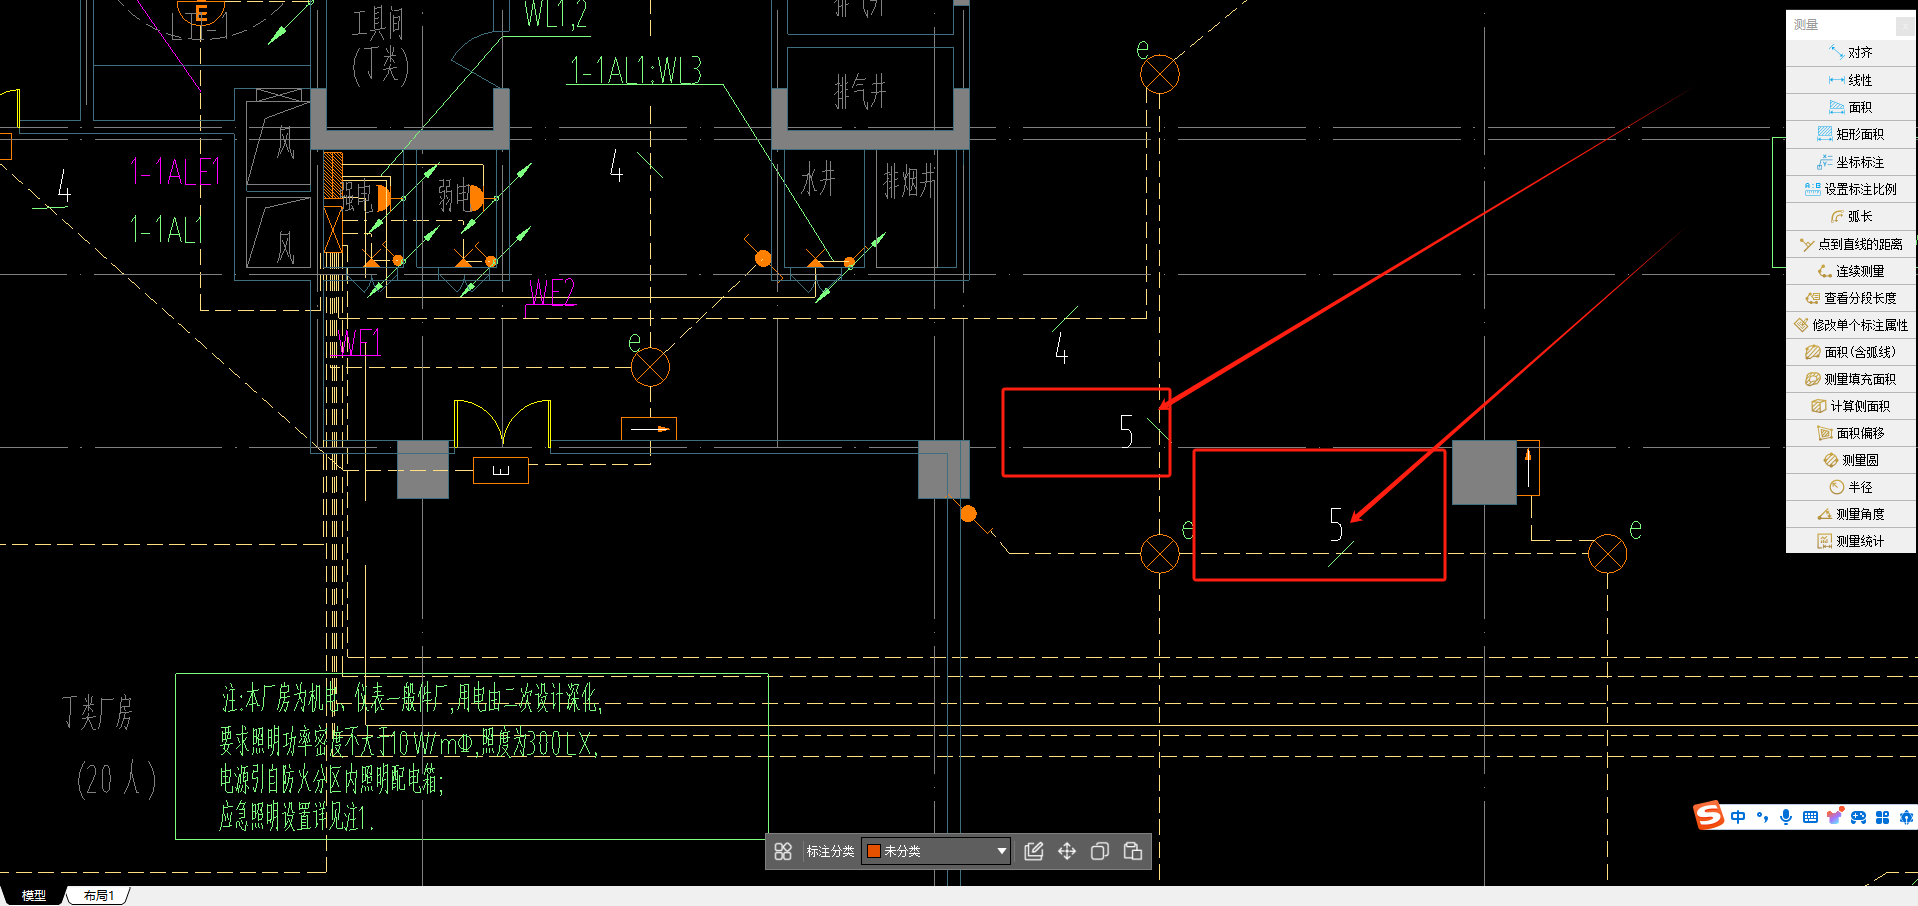Select the 对齐 align measure tool
The width and height of the screenshot is (1918, 906).
coord(1850,52)
